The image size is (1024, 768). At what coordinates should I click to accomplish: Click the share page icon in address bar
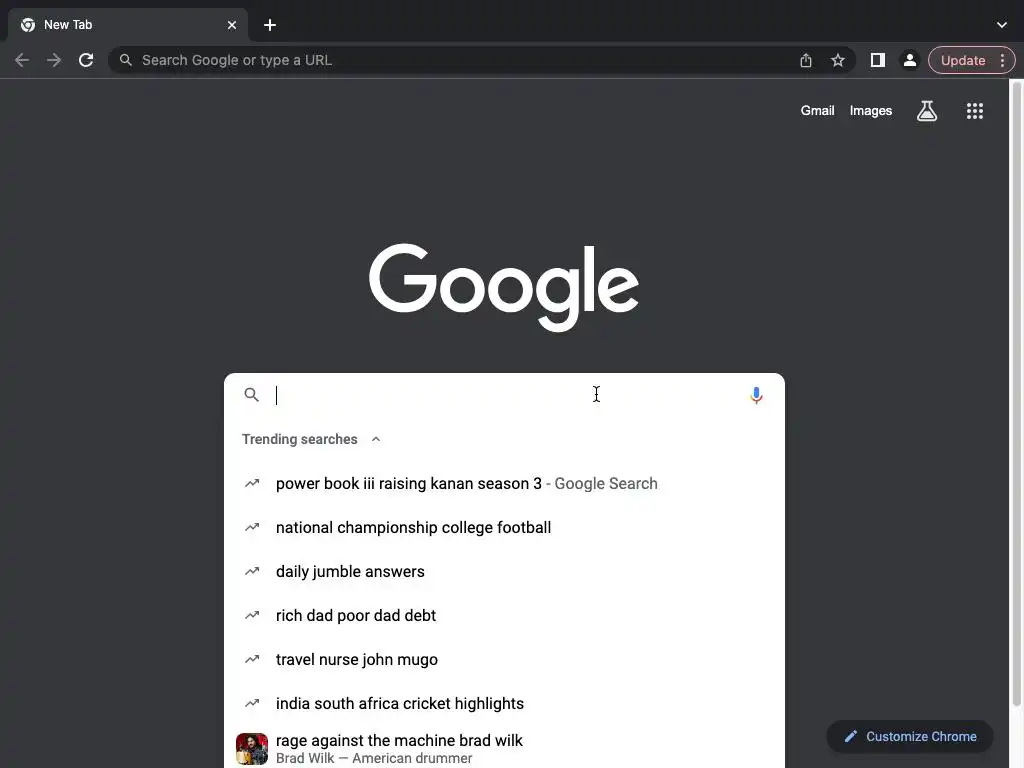(x=806, y=60)
